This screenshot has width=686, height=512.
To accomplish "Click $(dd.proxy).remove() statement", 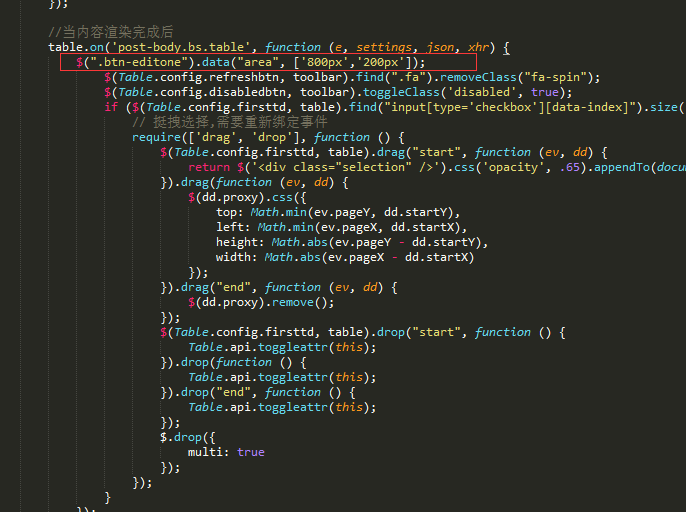I will [x=261, y=302].
